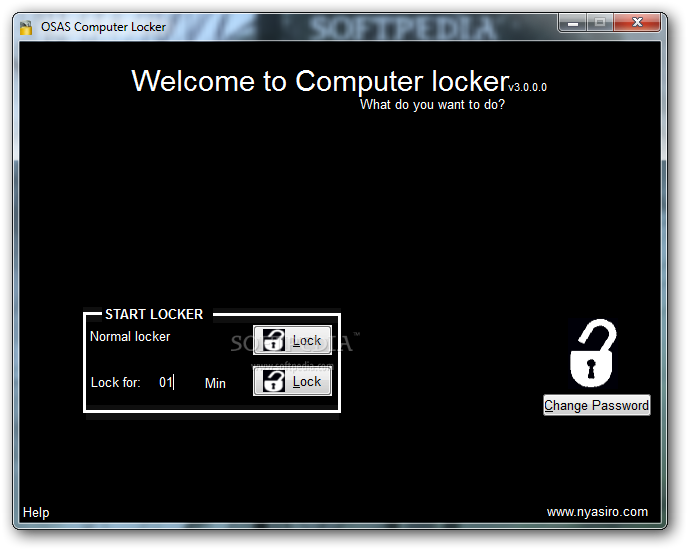
Task: Visit the www.nyasiro.com link
Action: click(597, 512)
